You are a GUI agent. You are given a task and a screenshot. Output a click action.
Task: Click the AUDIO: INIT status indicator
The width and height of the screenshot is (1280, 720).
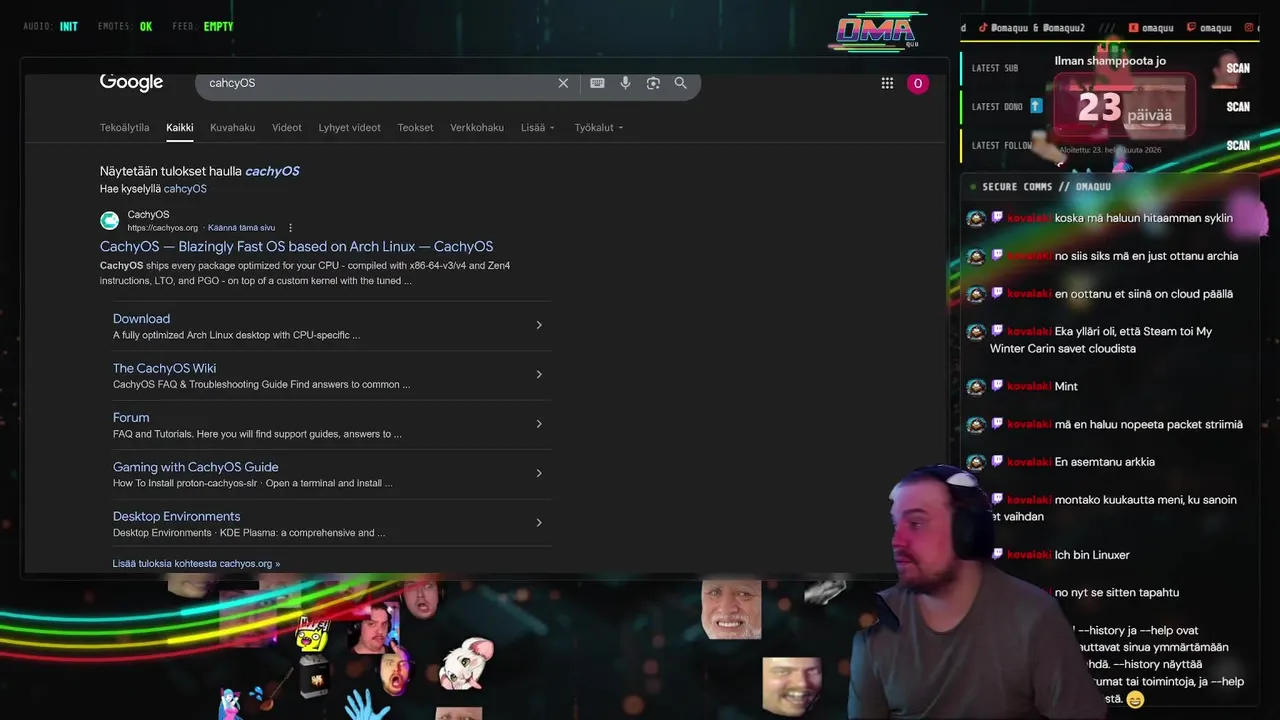(50, 27)
